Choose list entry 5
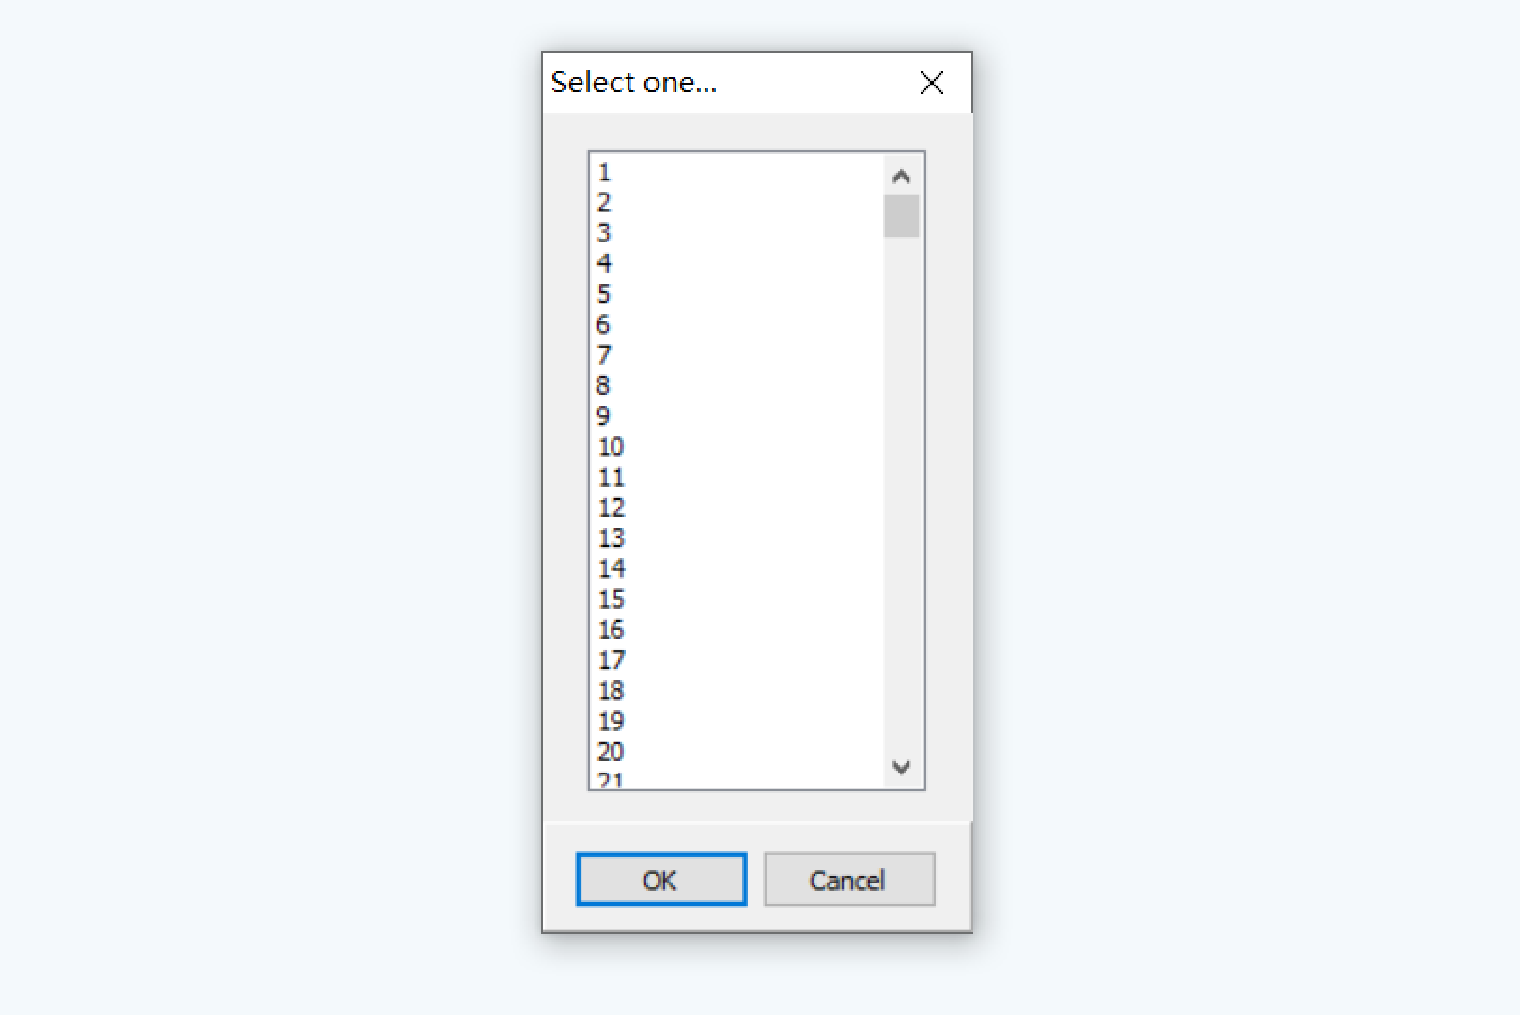The height and width of the screenshot is (1015, 1520). point(737,294)
